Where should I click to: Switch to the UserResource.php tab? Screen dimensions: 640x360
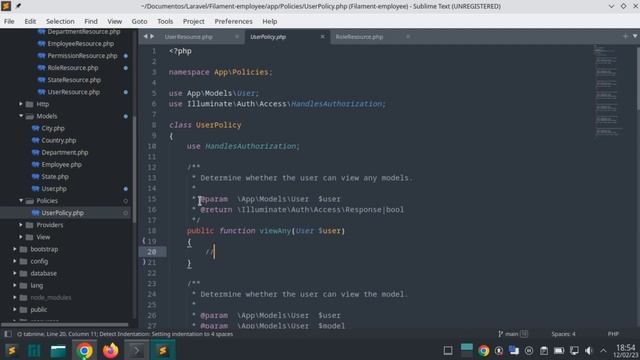click(x=189, y=37)
